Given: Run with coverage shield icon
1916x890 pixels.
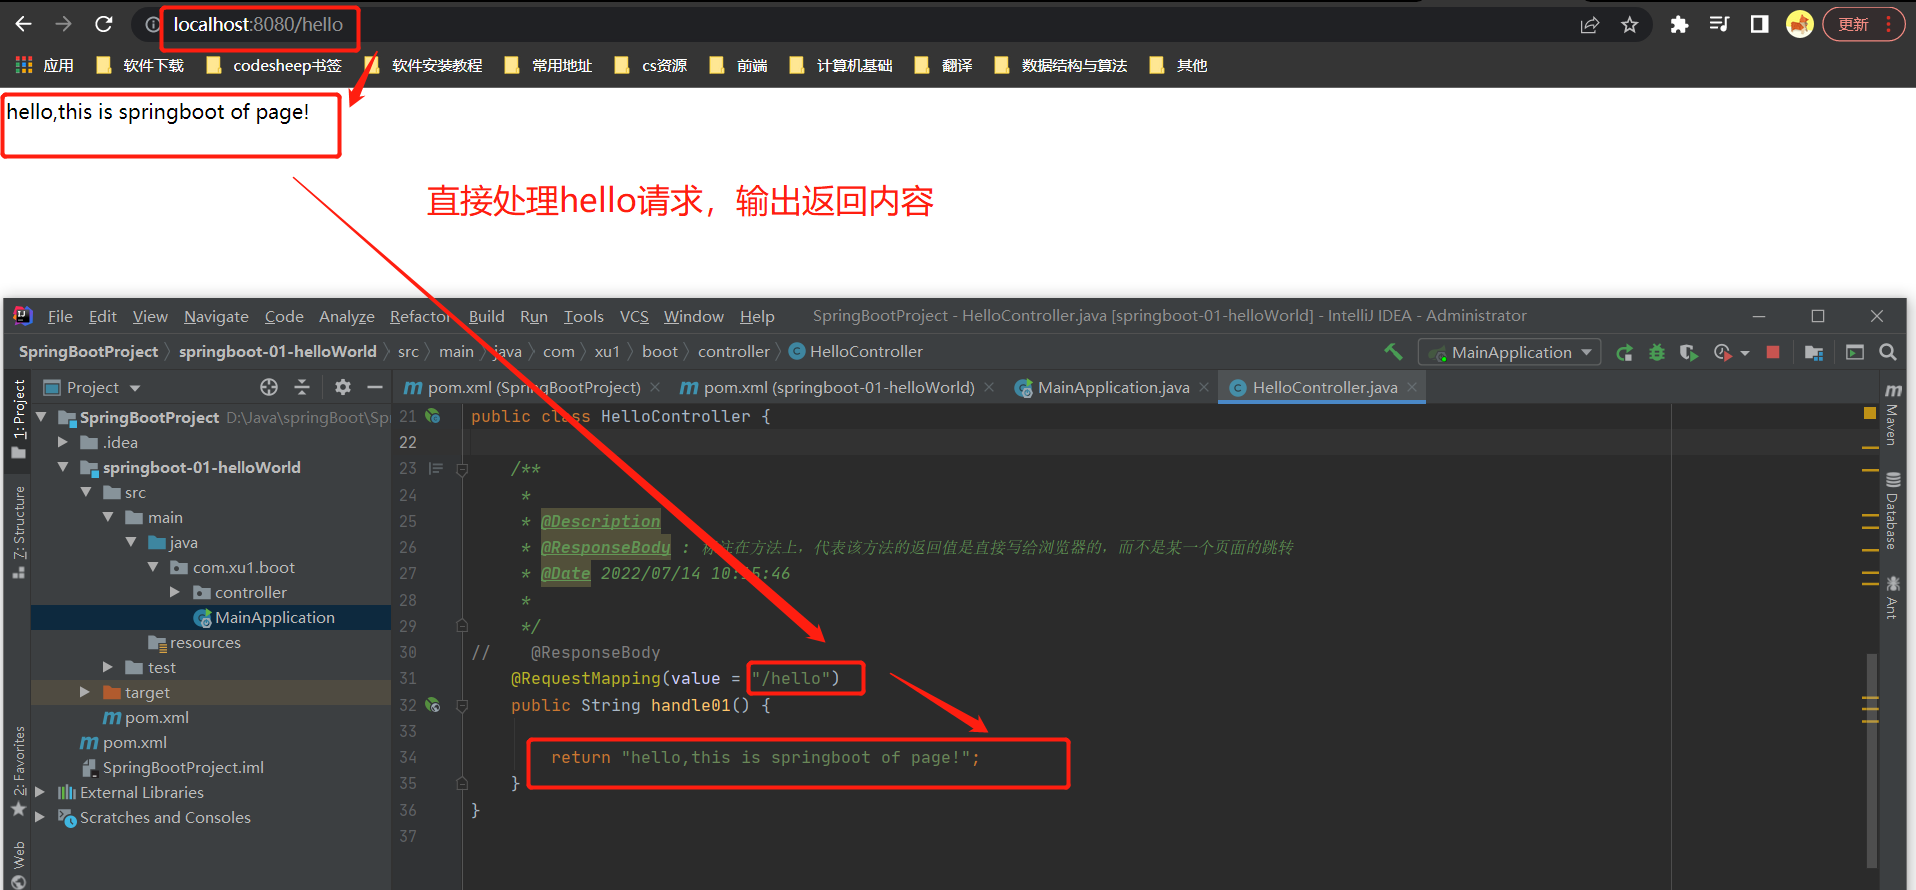Looking at the screenshot, I should tap(1688, 352).
